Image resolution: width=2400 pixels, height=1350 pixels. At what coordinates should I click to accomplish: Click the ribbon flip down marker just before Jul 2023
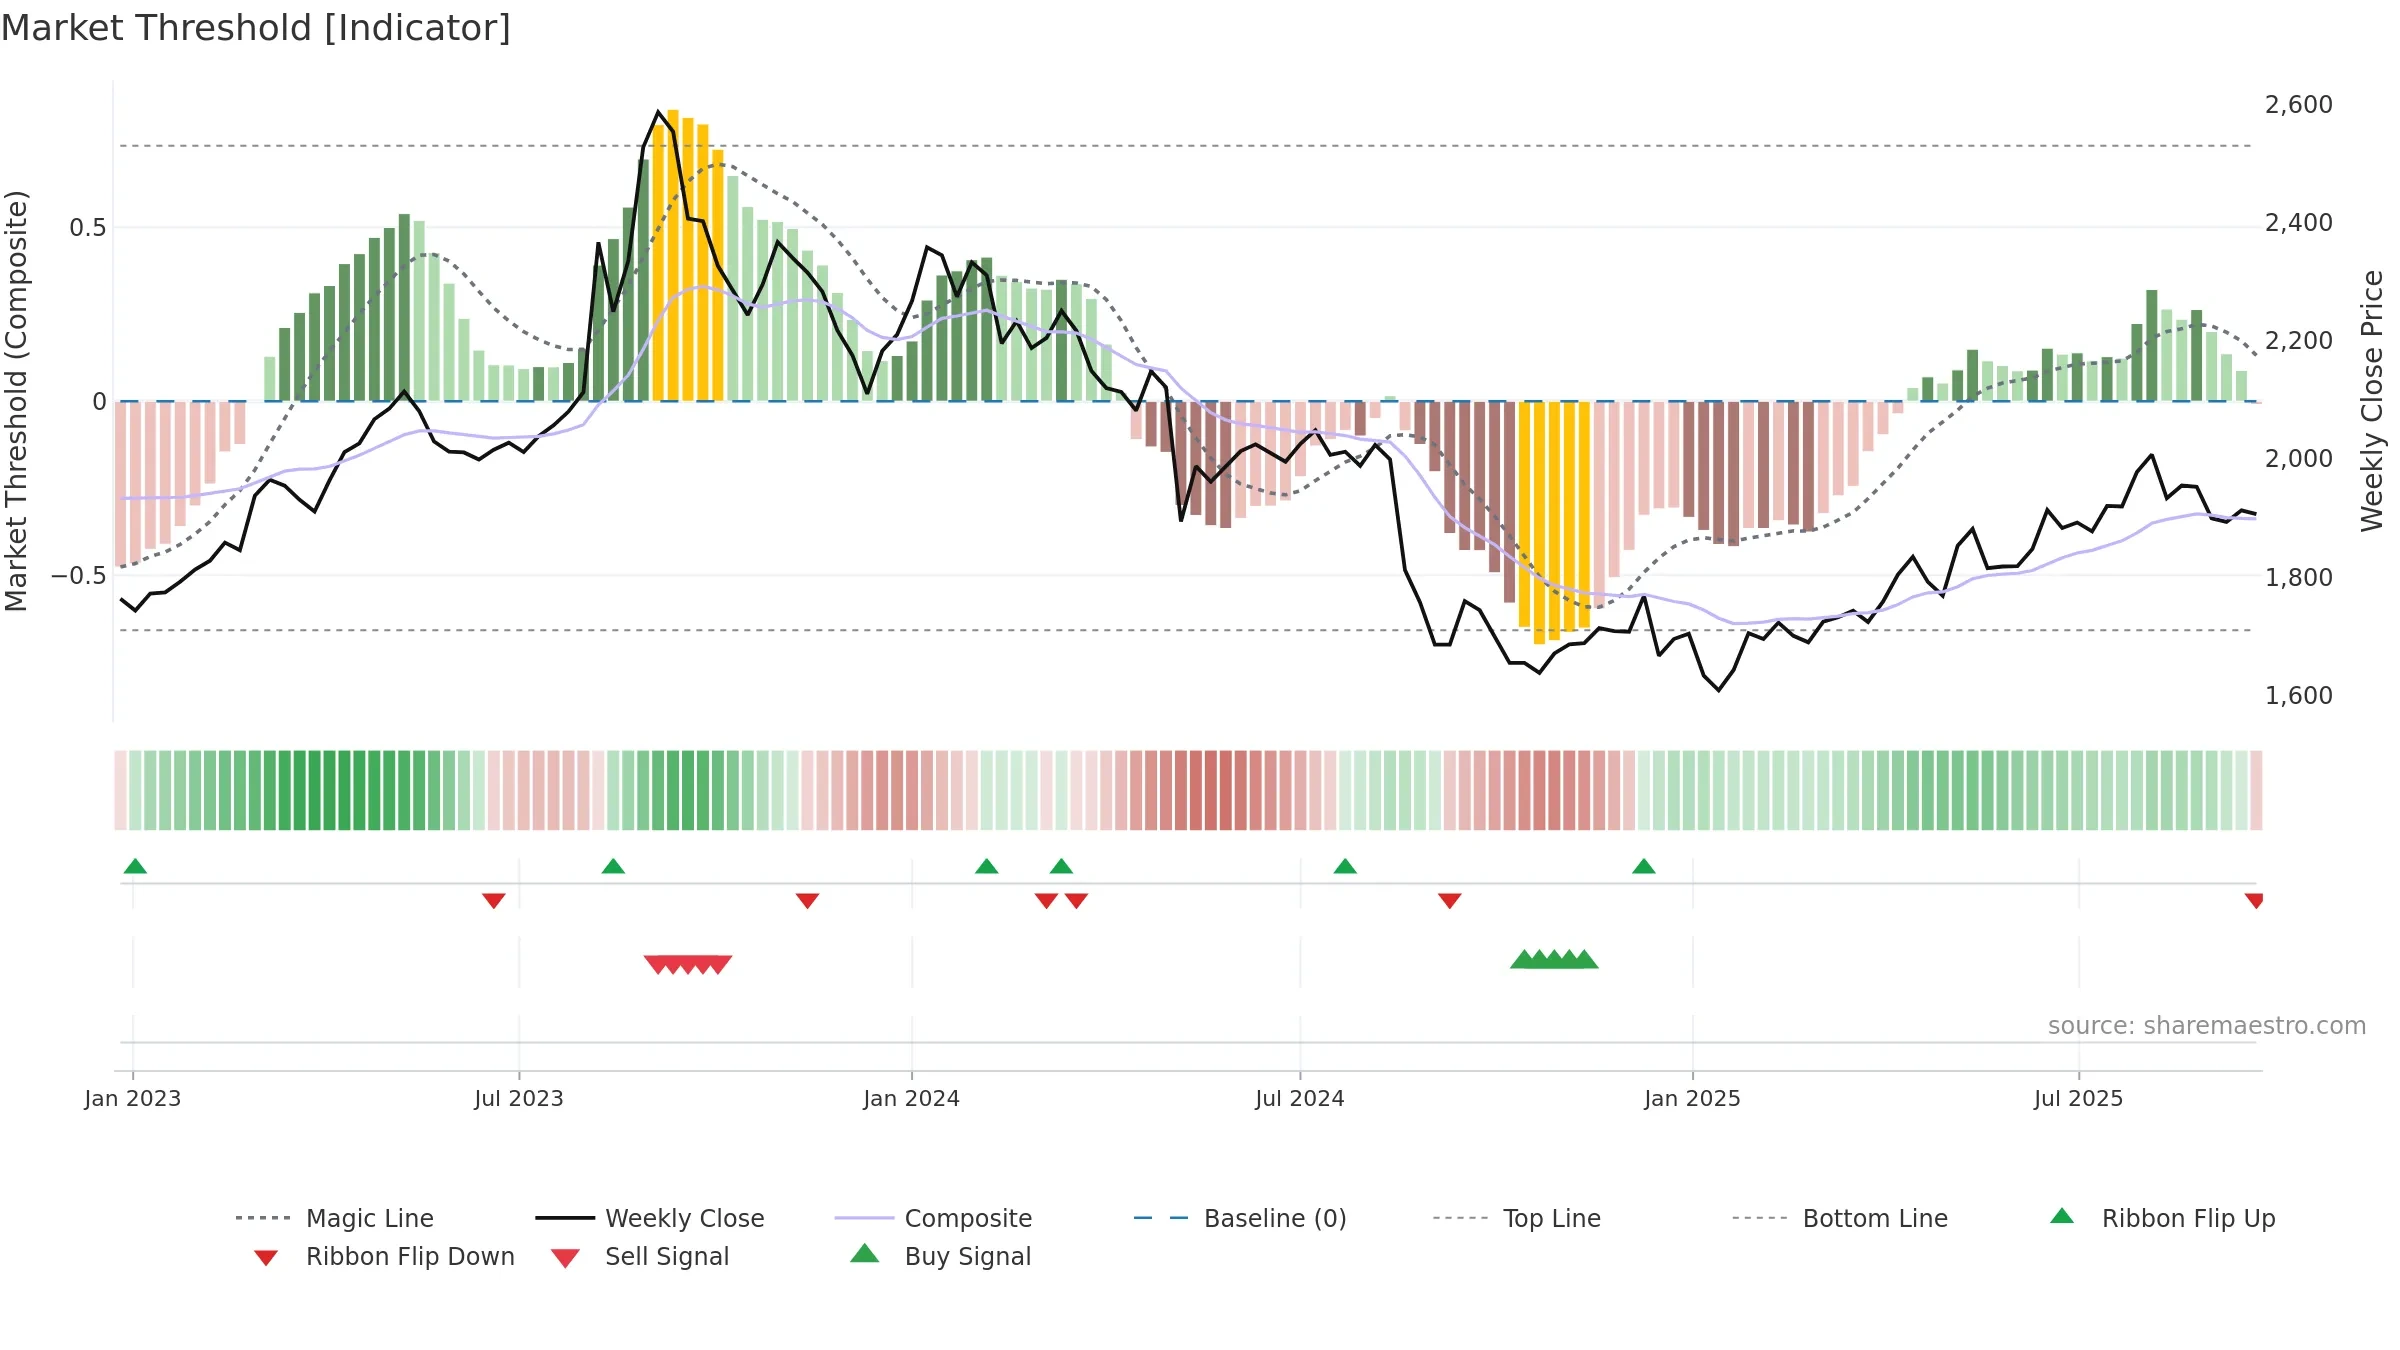pyautogui.click(x=494, y=901)
